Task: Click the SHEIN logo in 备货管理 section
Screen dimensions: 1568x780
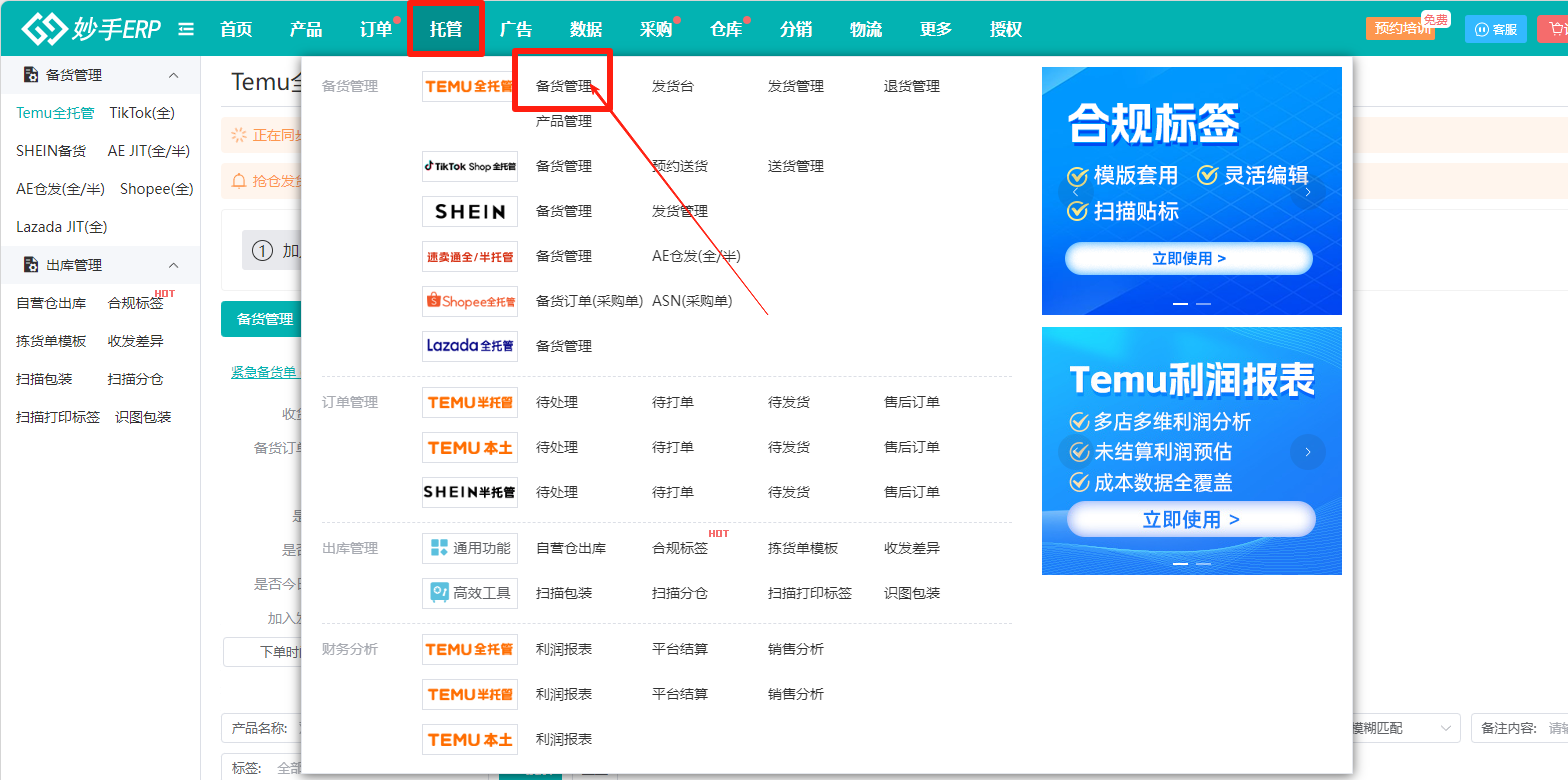Action: (x=470, y=211)
